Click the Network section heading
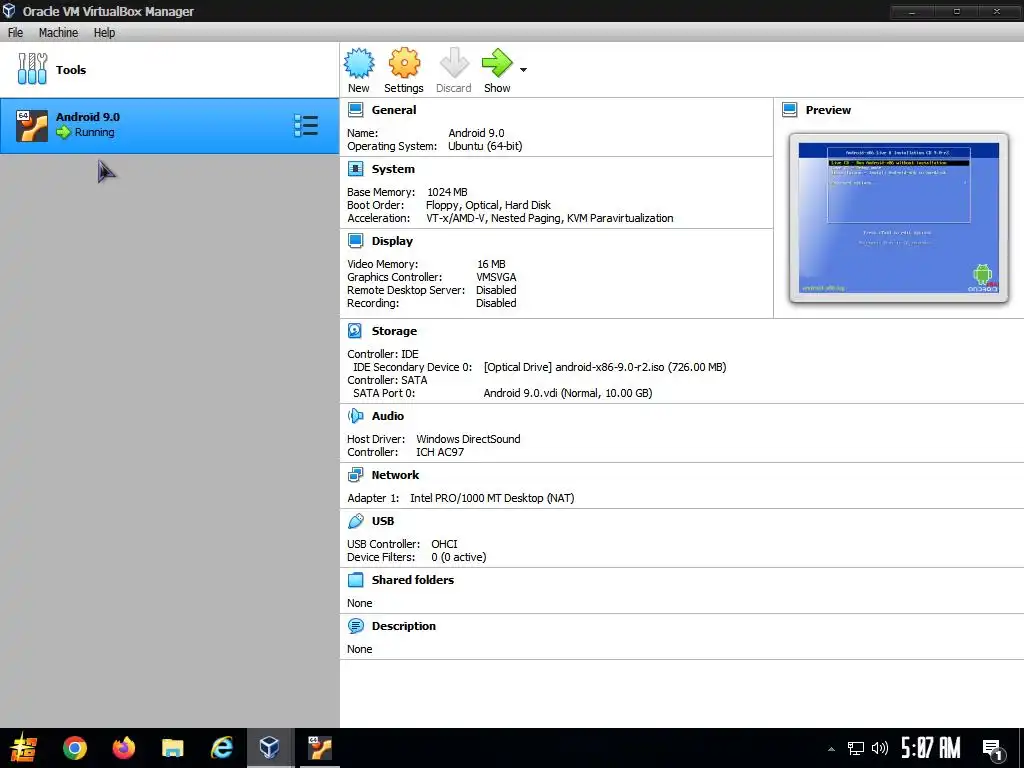 coord(395,475)
